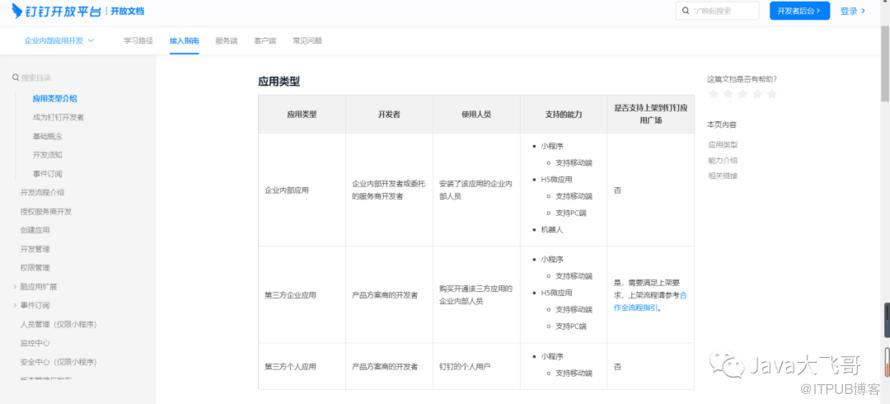Rate the document two stars
This screenshot has width=890, height=404.
(x=728, y=94)
